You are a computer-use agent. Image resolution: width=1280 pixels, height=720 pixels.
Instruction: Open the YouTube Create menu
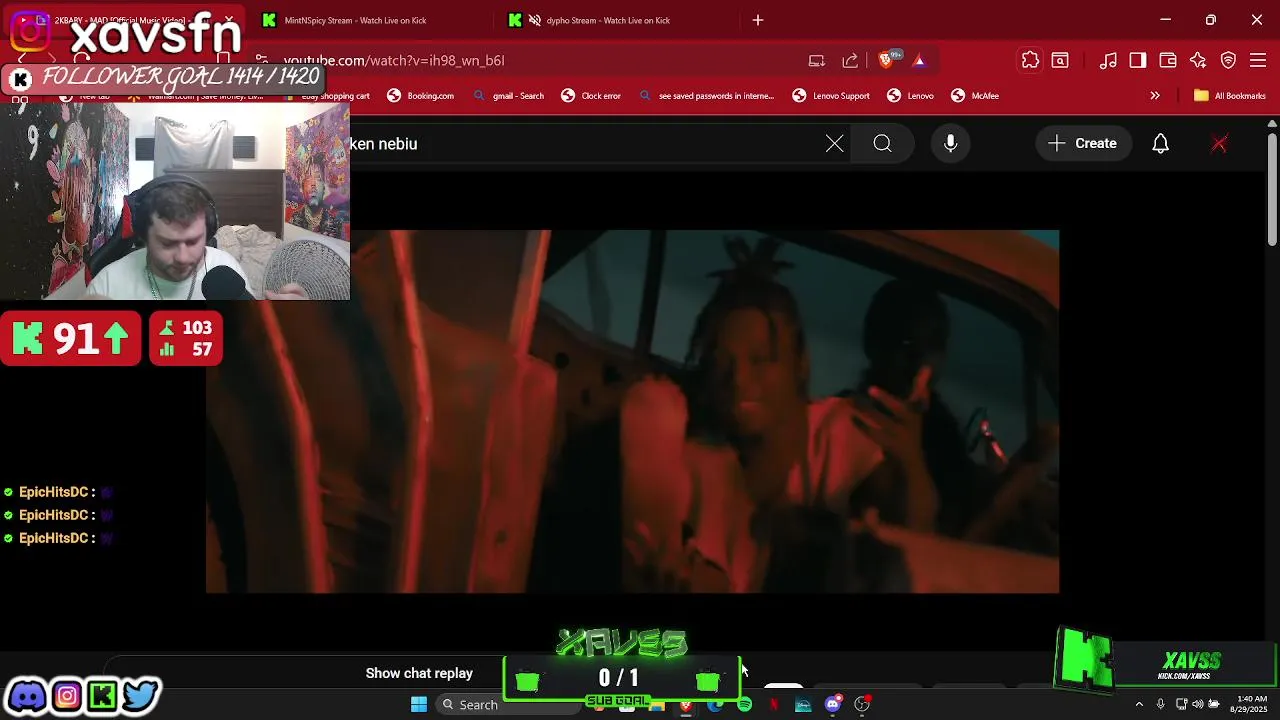pos(1083,144)
